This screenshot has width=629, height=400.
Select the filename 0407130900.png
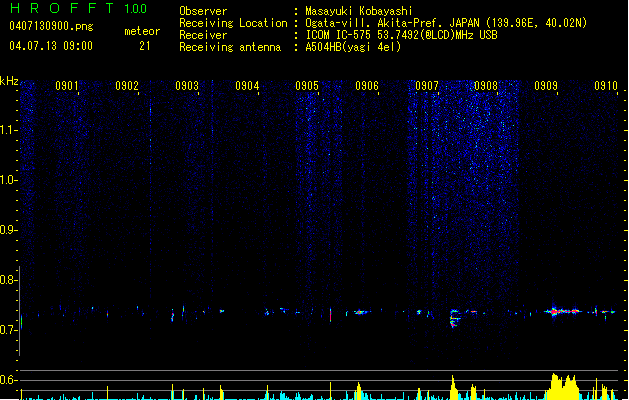click(x=51, y=26)
